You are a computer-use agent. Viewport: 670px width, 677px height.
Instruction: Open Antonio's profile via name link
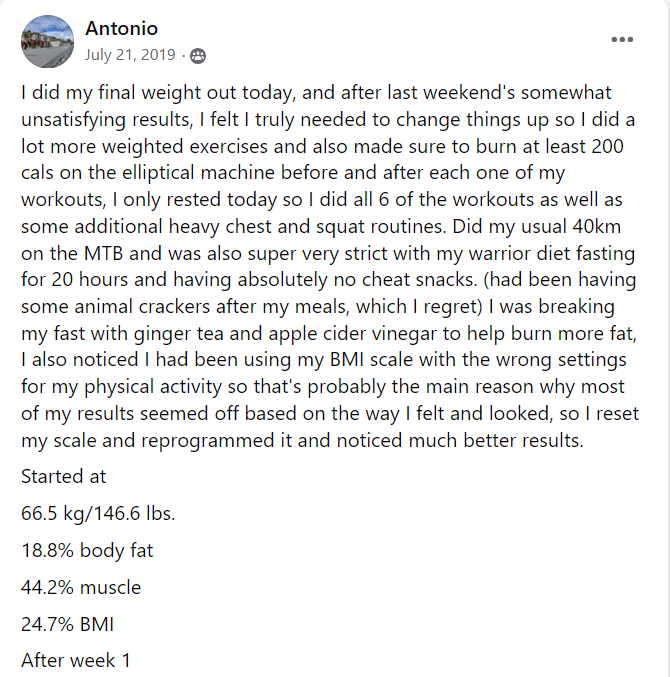pyautogui.click(x=122, y=29)
